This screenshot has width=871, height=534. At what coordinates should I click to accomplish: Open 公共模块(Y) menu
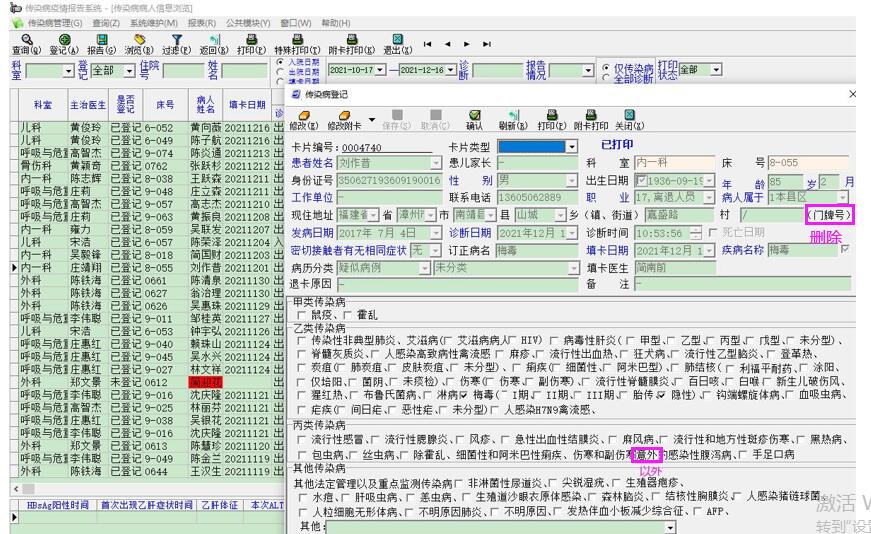248,23
